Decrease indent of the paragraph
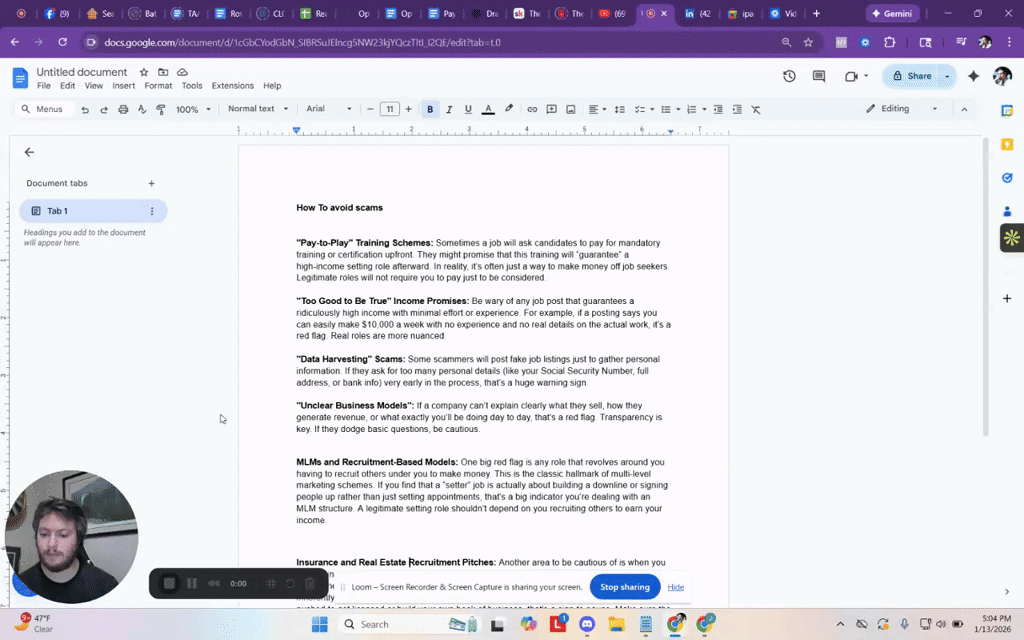1024x640 pixels. coord(718,110)
